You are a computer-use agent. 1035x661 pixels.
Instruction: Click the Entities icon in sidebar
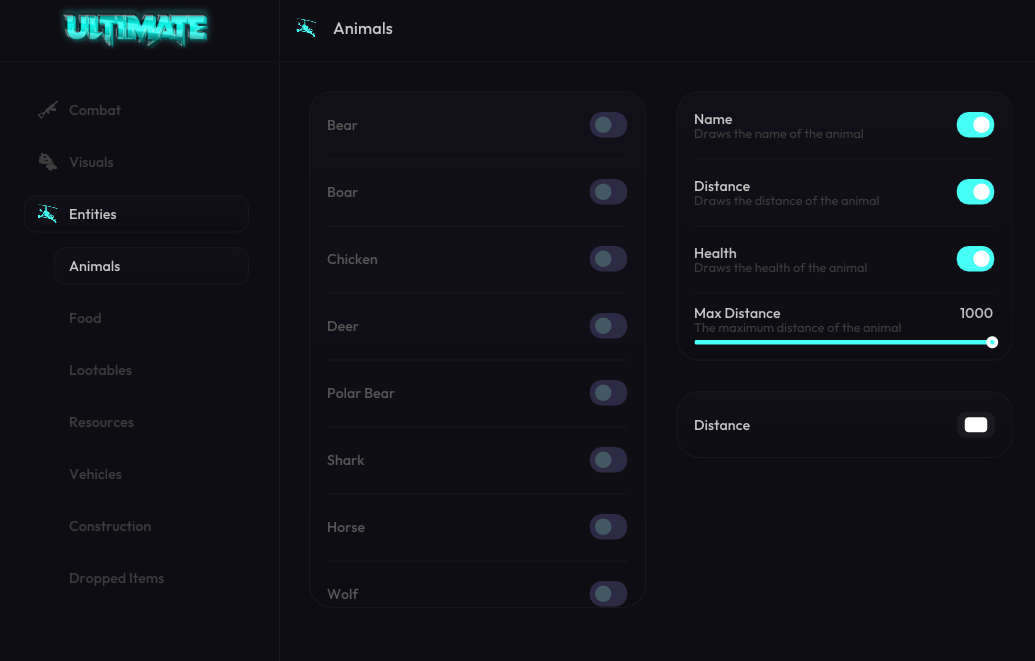[x=48, y=214]
